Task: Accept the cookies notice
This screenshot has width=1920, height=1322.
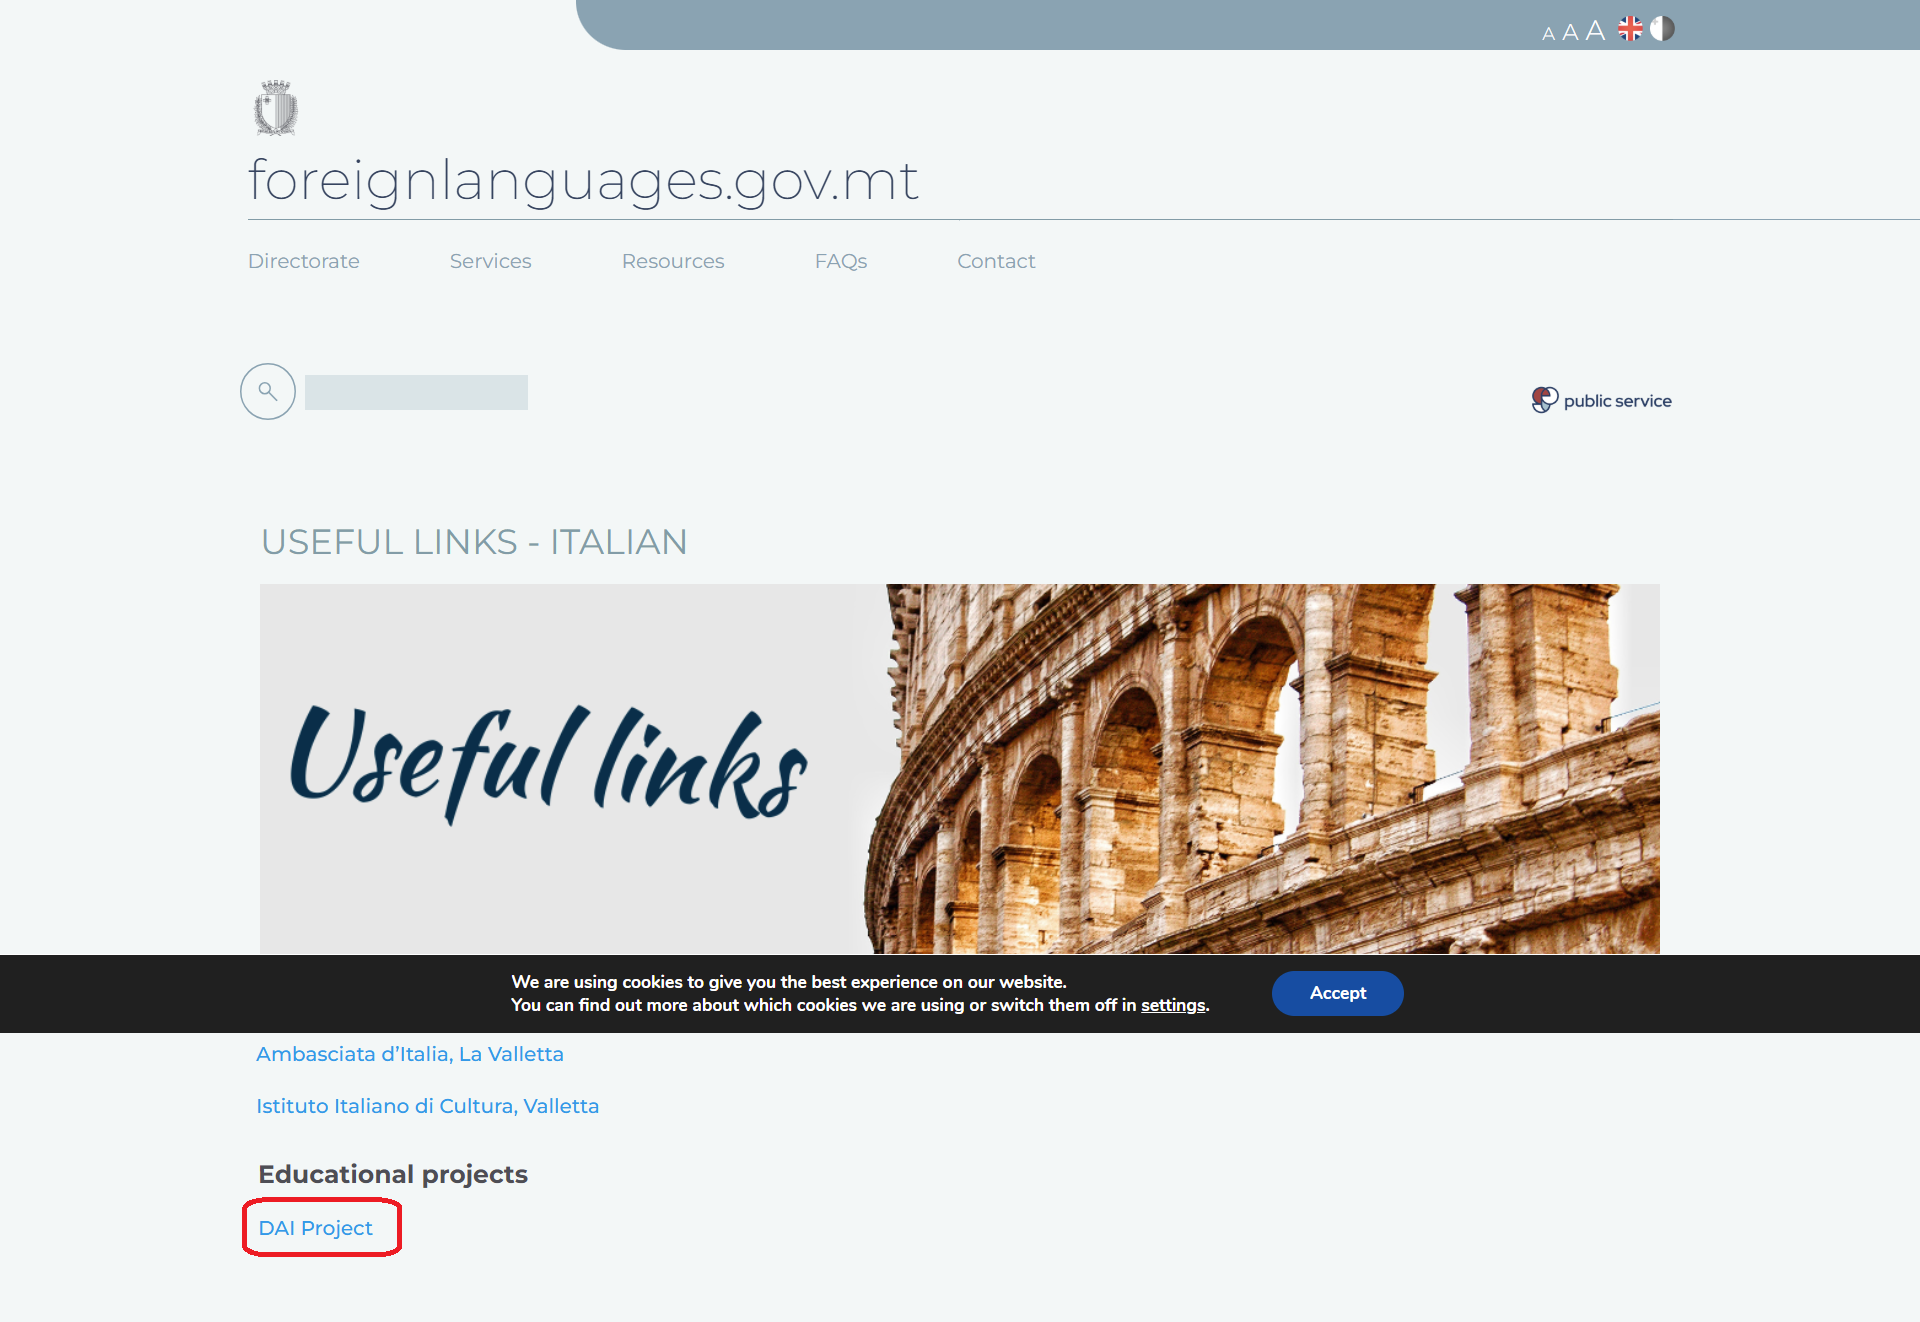Action: point(1337,993)
